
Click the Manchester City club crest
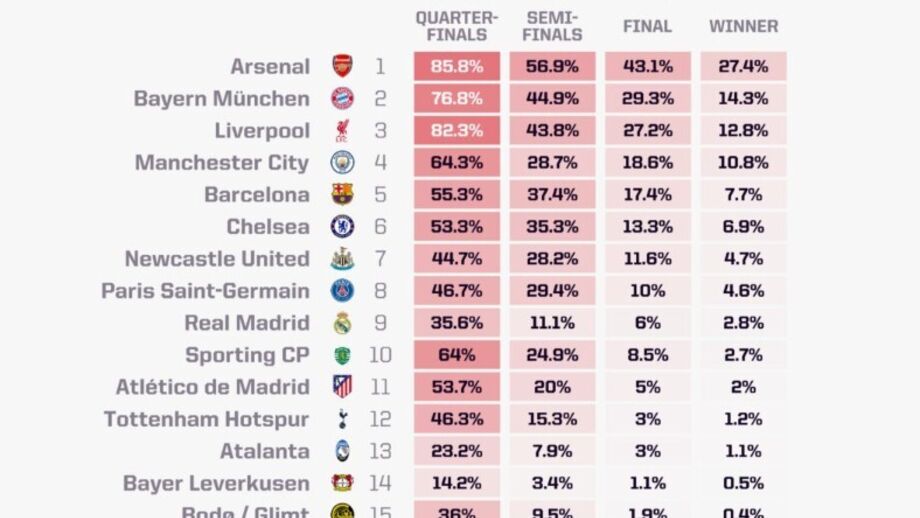point(342,163)
